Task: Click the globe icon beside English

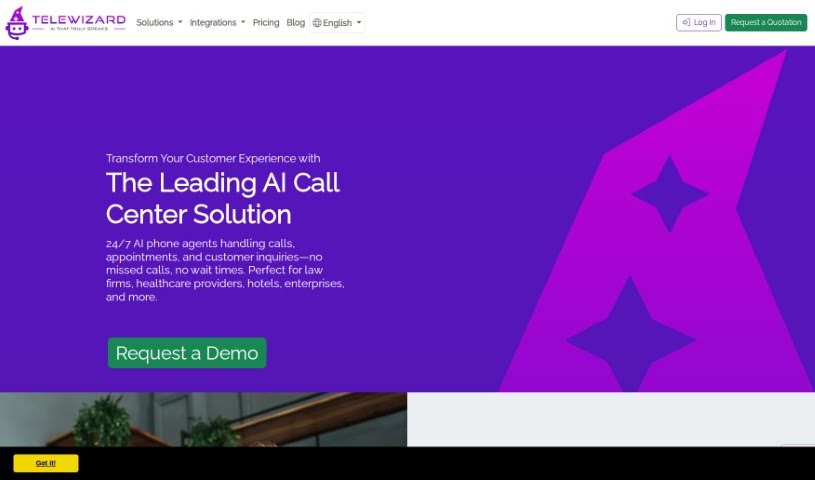Action: click(x=317, y=23)
